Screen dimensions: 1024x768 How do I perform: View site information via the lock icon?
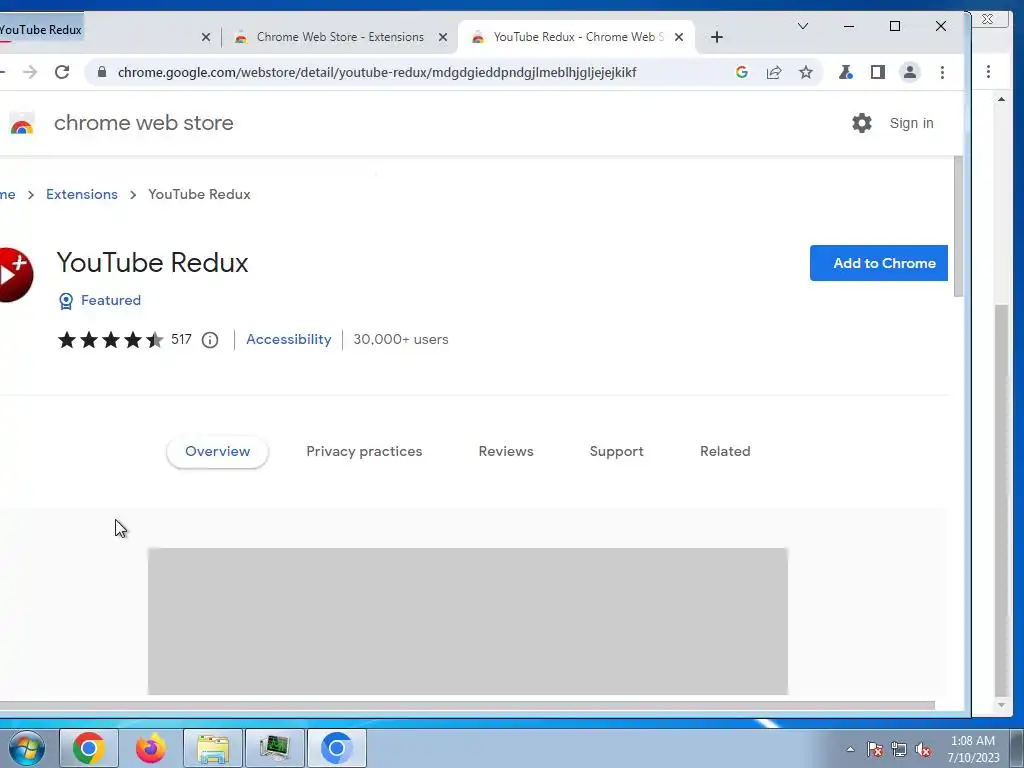click(x=102, y=72)
